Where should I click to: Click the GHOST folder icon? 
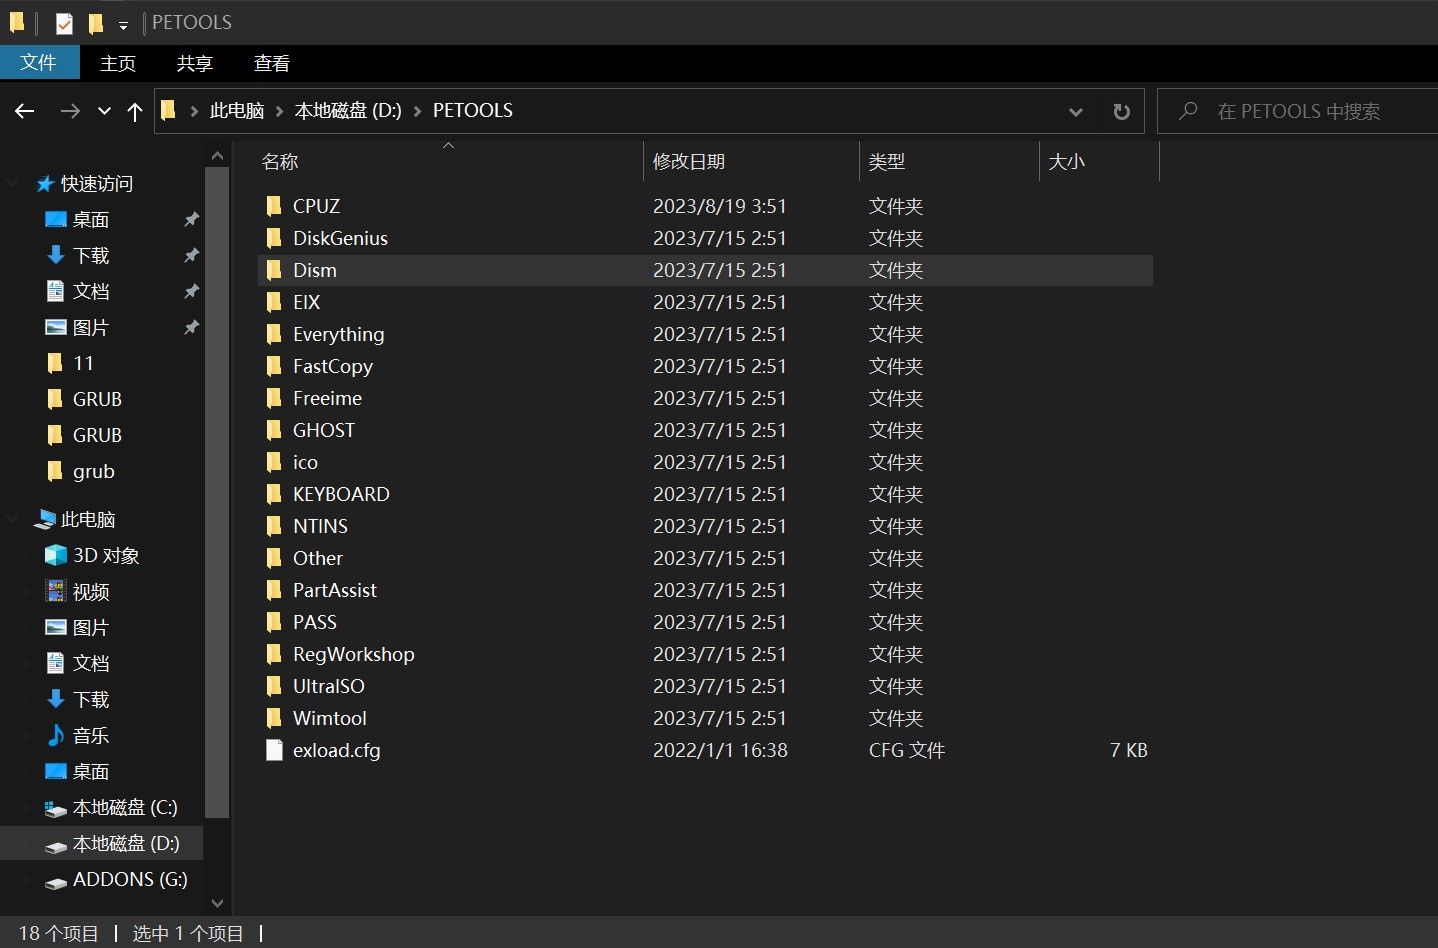[x=274, y=430]
